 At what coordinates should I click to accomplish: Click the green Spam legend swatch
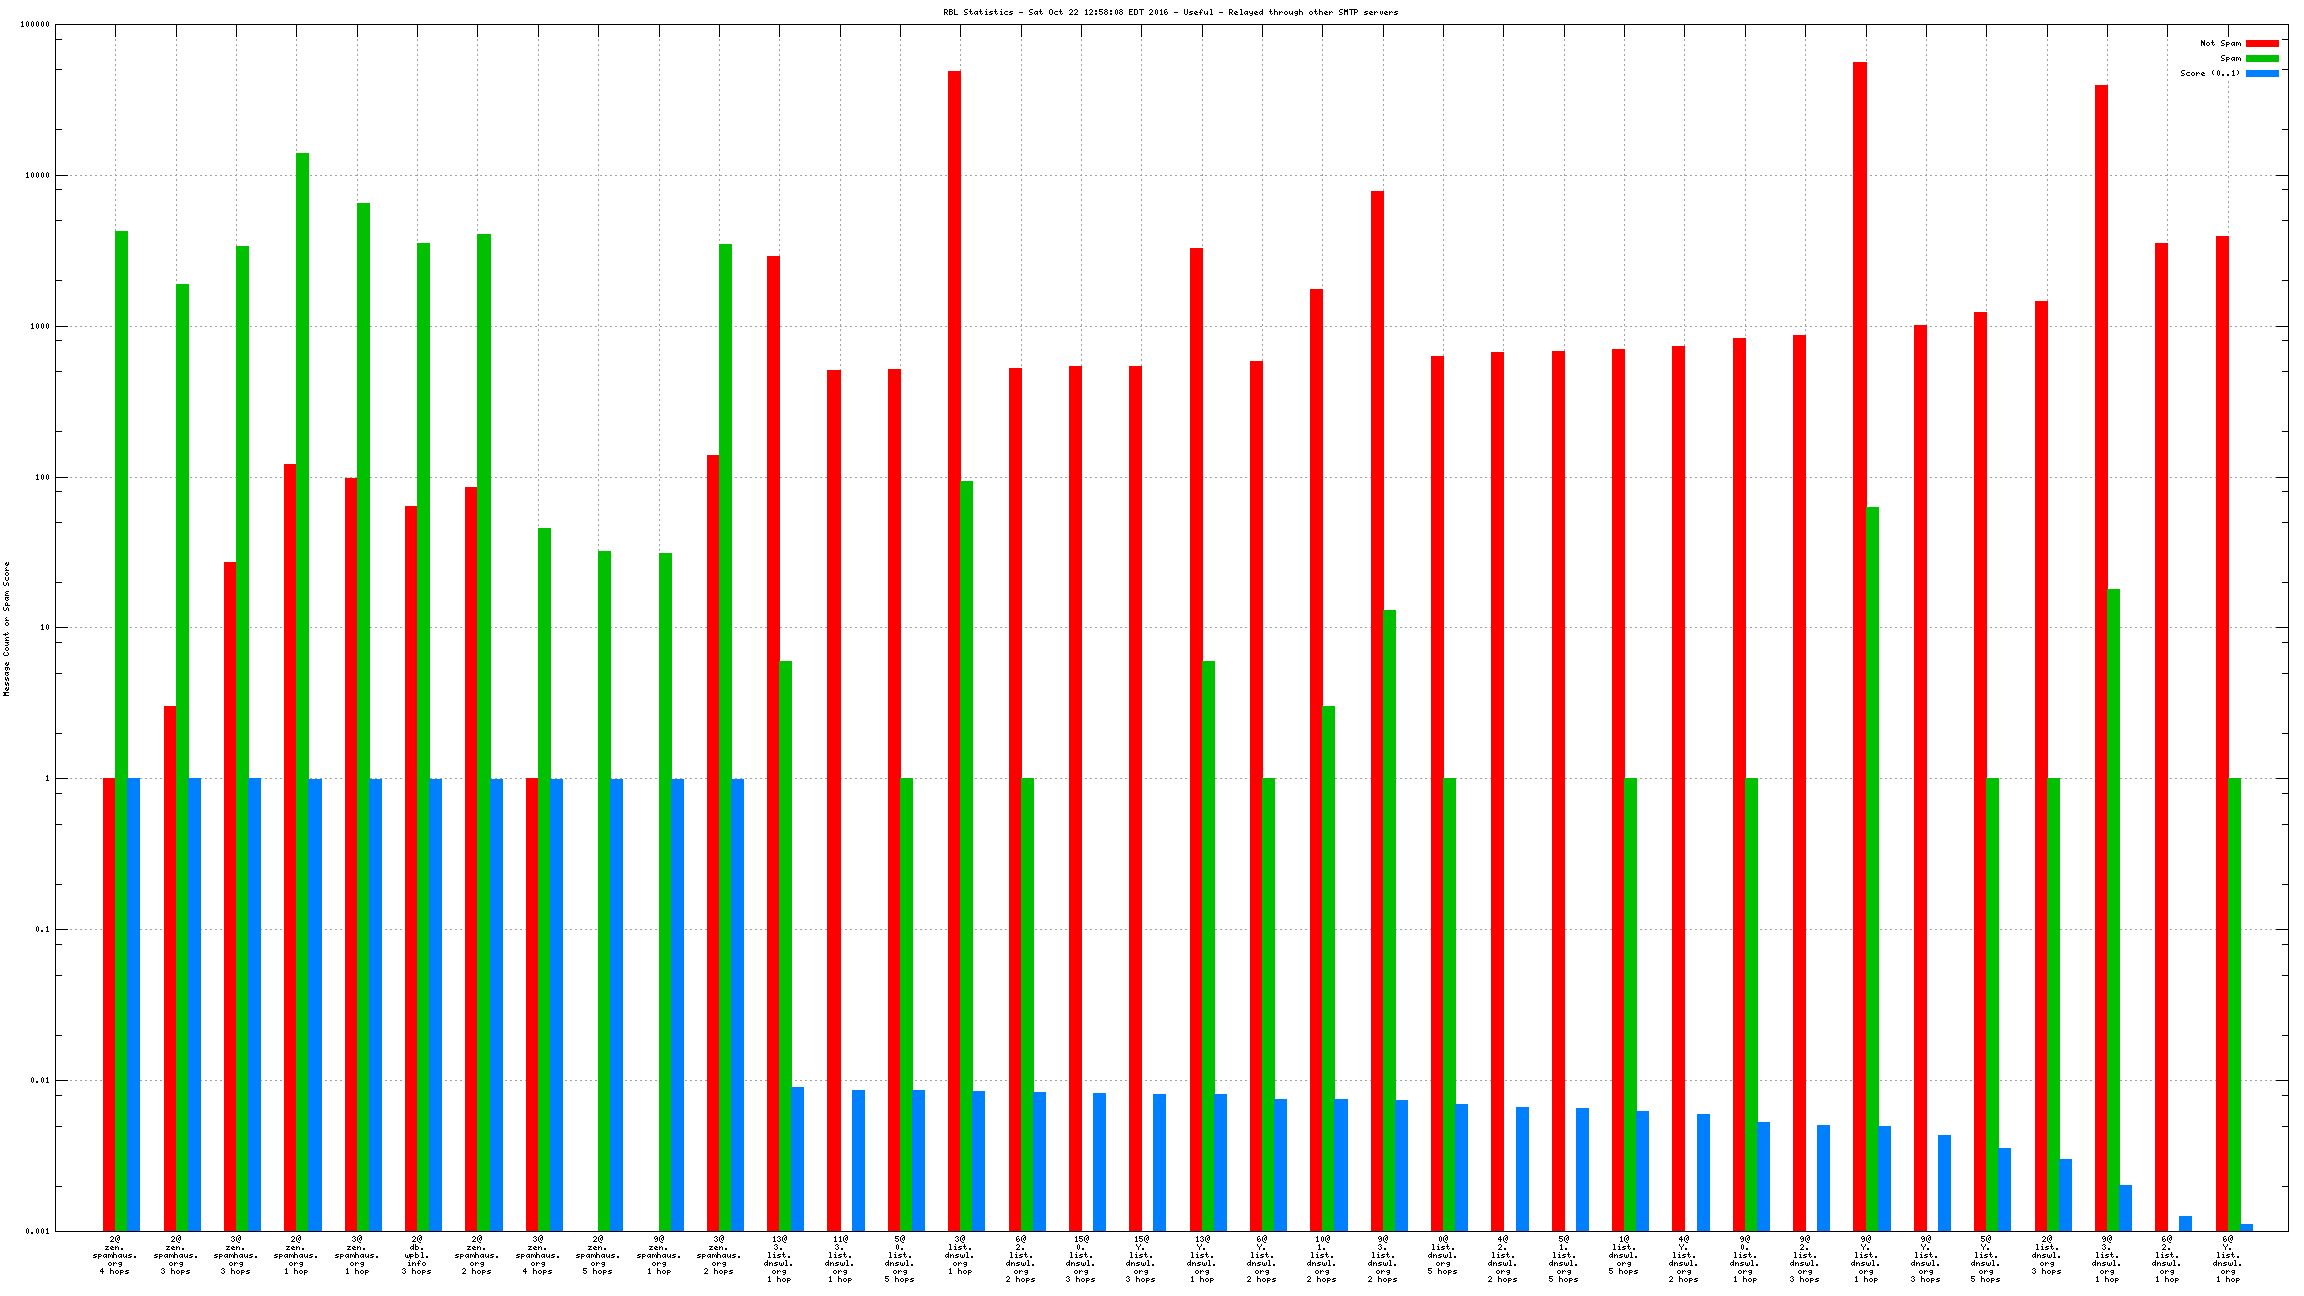click(2262, 58)
